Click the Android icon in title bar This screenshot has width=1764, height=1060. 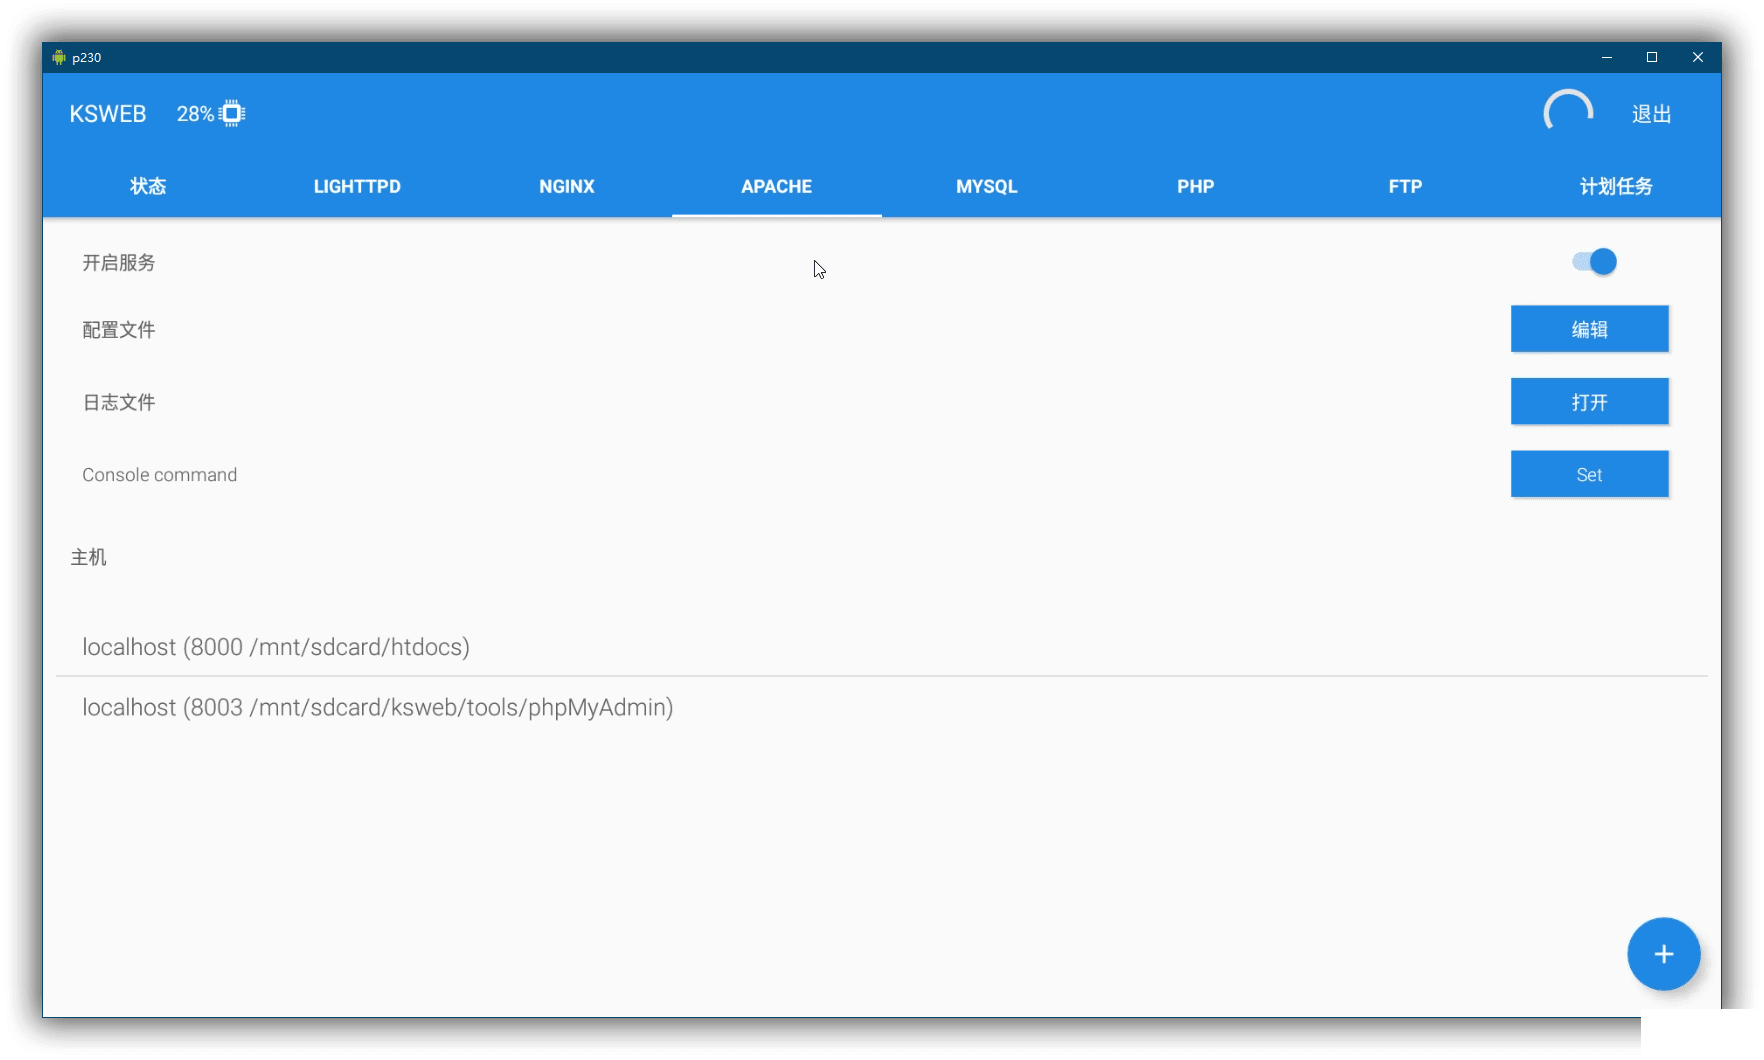click(59, 57)
